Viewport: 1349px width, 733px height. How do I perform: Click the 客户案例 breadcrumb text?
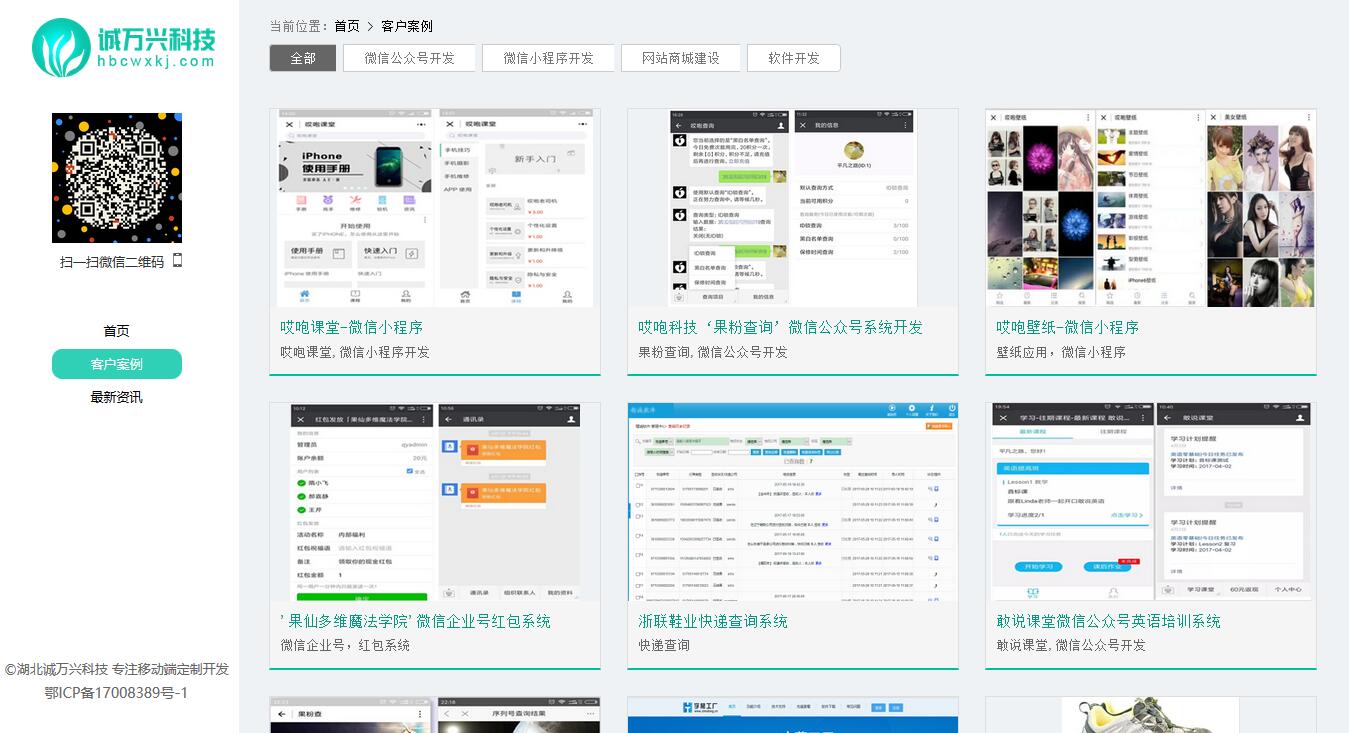pyautogui.click(x=407, y=26)
